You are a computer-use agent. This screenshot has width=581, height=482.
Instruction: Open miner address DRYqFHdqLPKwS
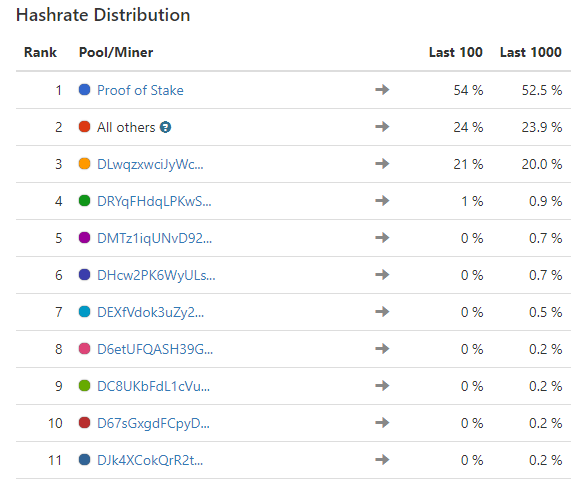(x=154, y=202)
